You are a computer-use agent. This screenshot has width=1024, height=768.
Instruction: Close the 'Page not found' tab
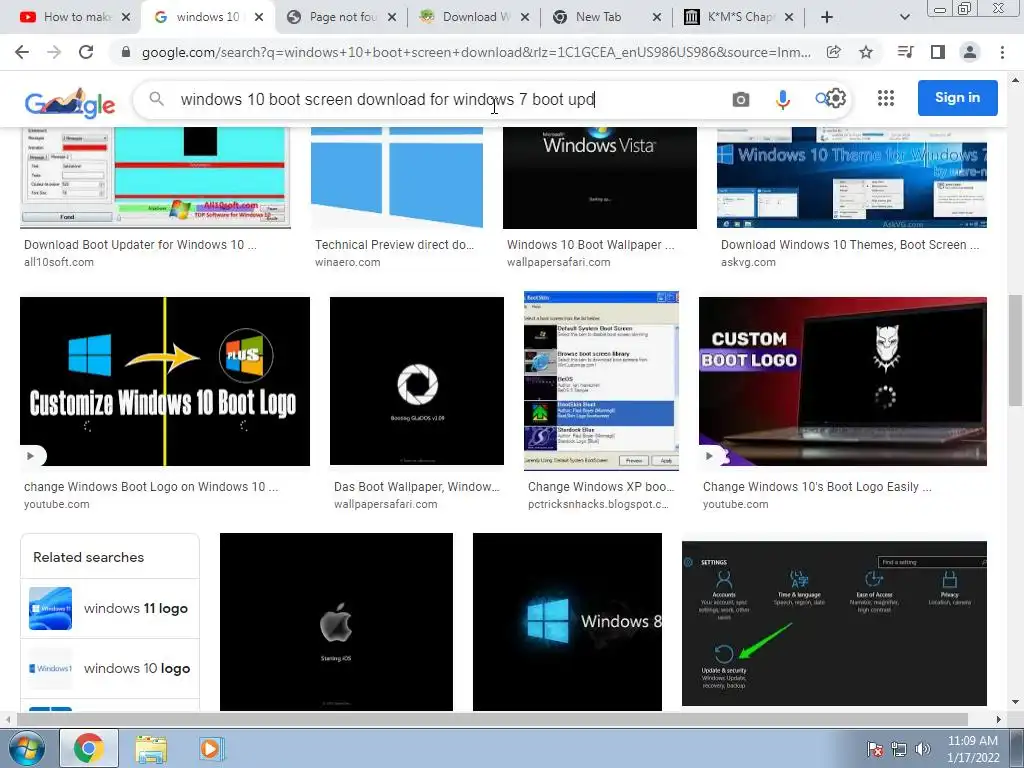pyautogui.click(x=392, y=17)
